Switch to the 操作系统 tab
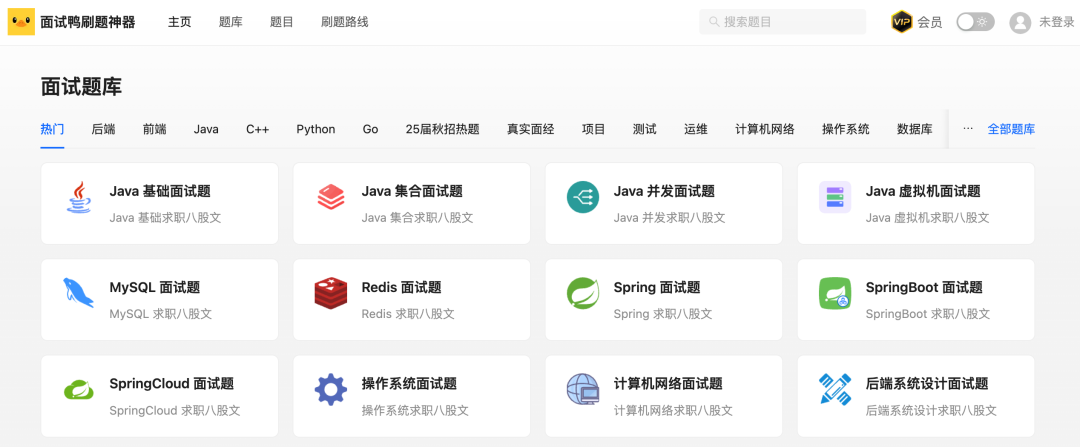The height and width of the screenshot is (447, 1080). (846, 129)
